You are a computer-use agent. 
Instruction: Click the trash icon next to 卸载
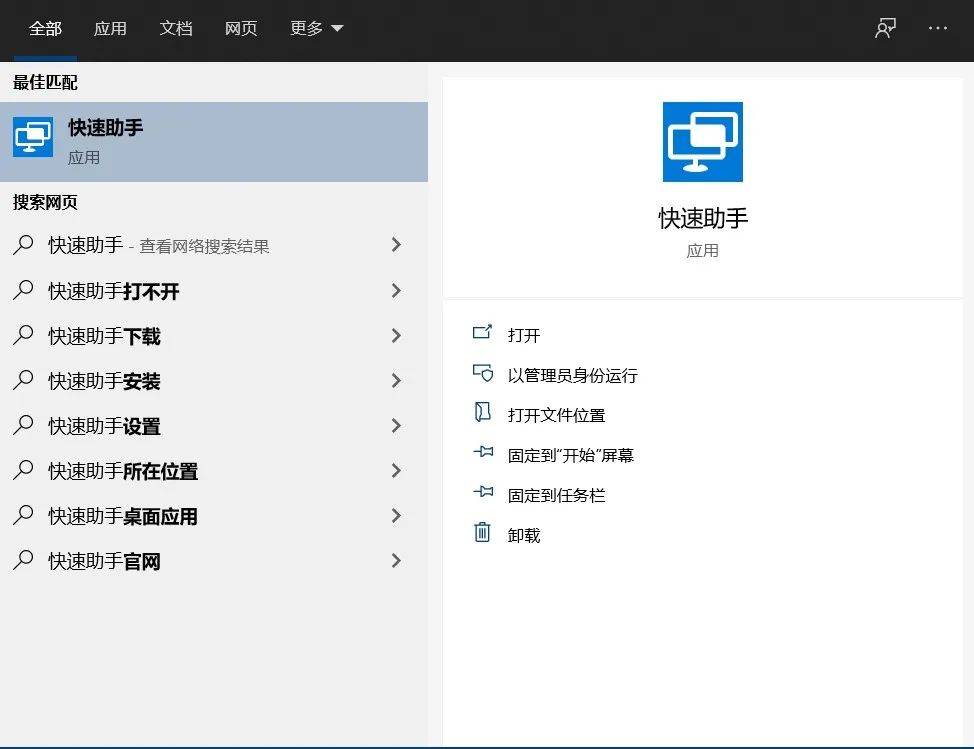482,533
